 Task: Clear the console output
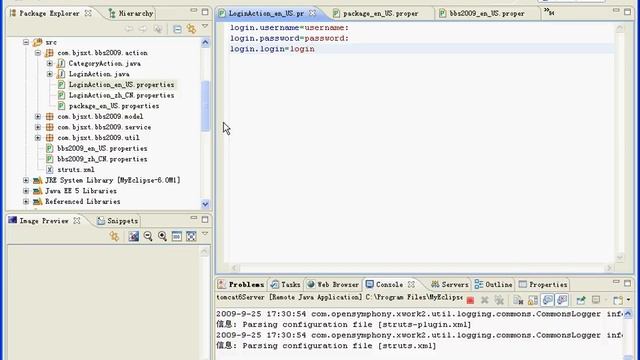click(518, 300)
